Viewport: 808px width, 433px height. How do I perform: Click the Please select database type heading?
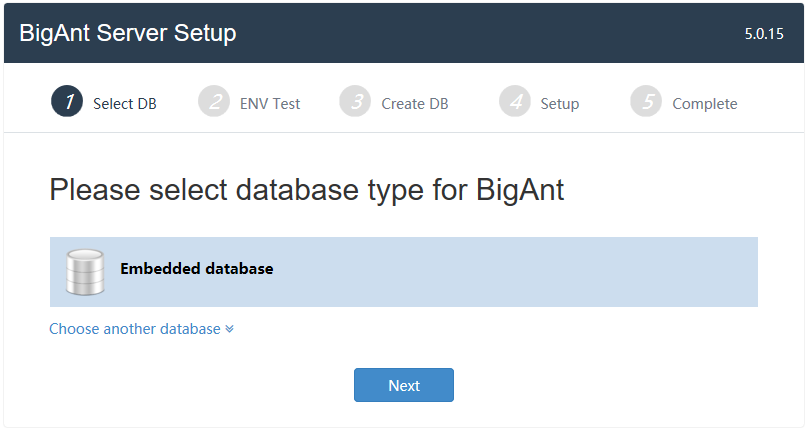pos(307,191)
